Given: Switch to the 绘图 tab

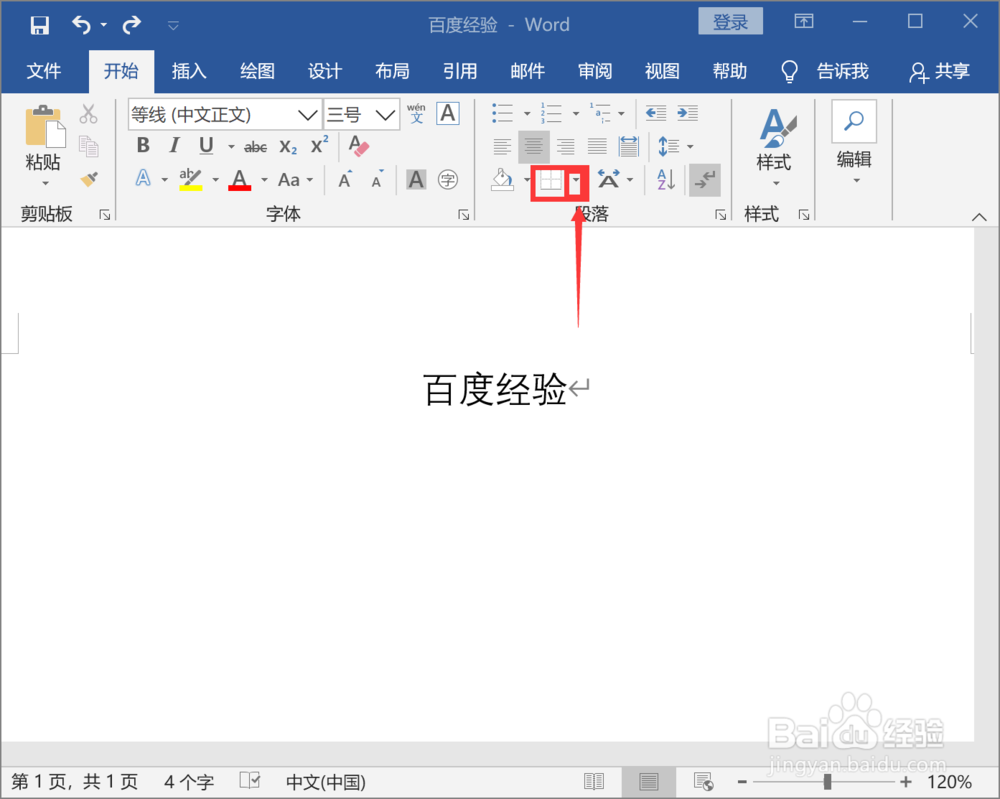Looking at the screenshot, I should [x=257, y=71].
